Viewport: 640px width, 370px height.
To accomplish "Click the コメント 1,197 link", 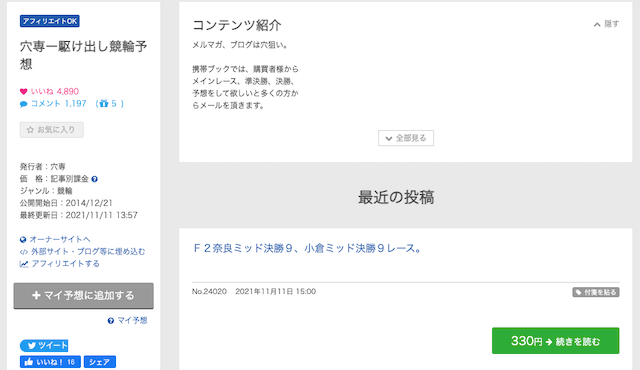I will point(58,104).
